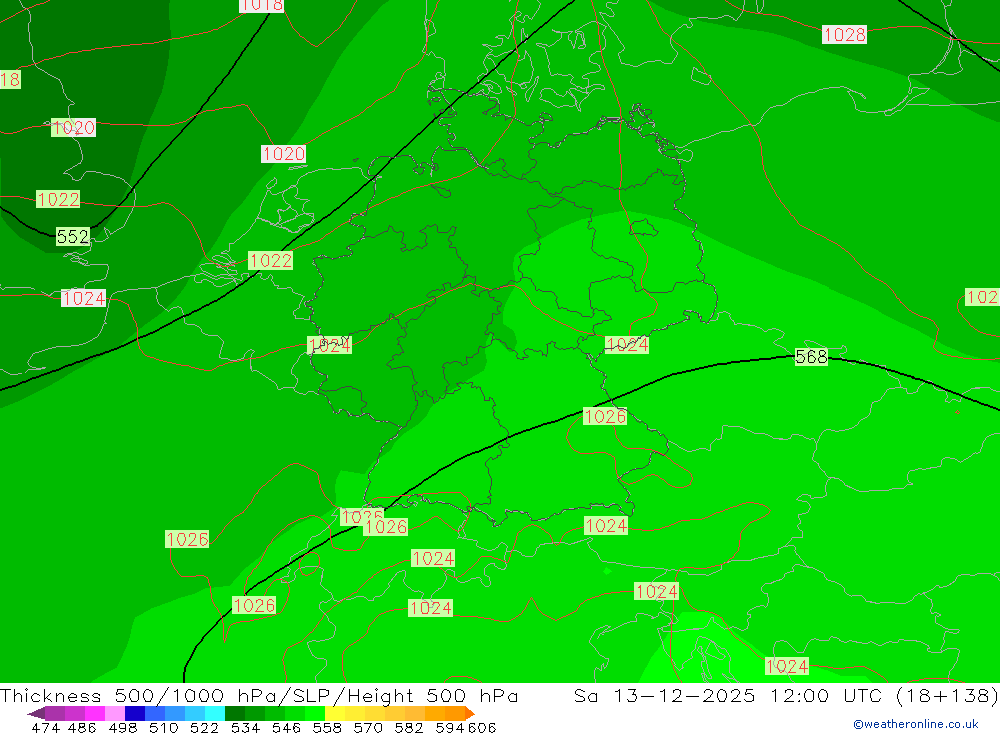The height and width of the screenshot is (733, 1000).
Task: Click the legend value '594'
Action: tap(450, 727)
